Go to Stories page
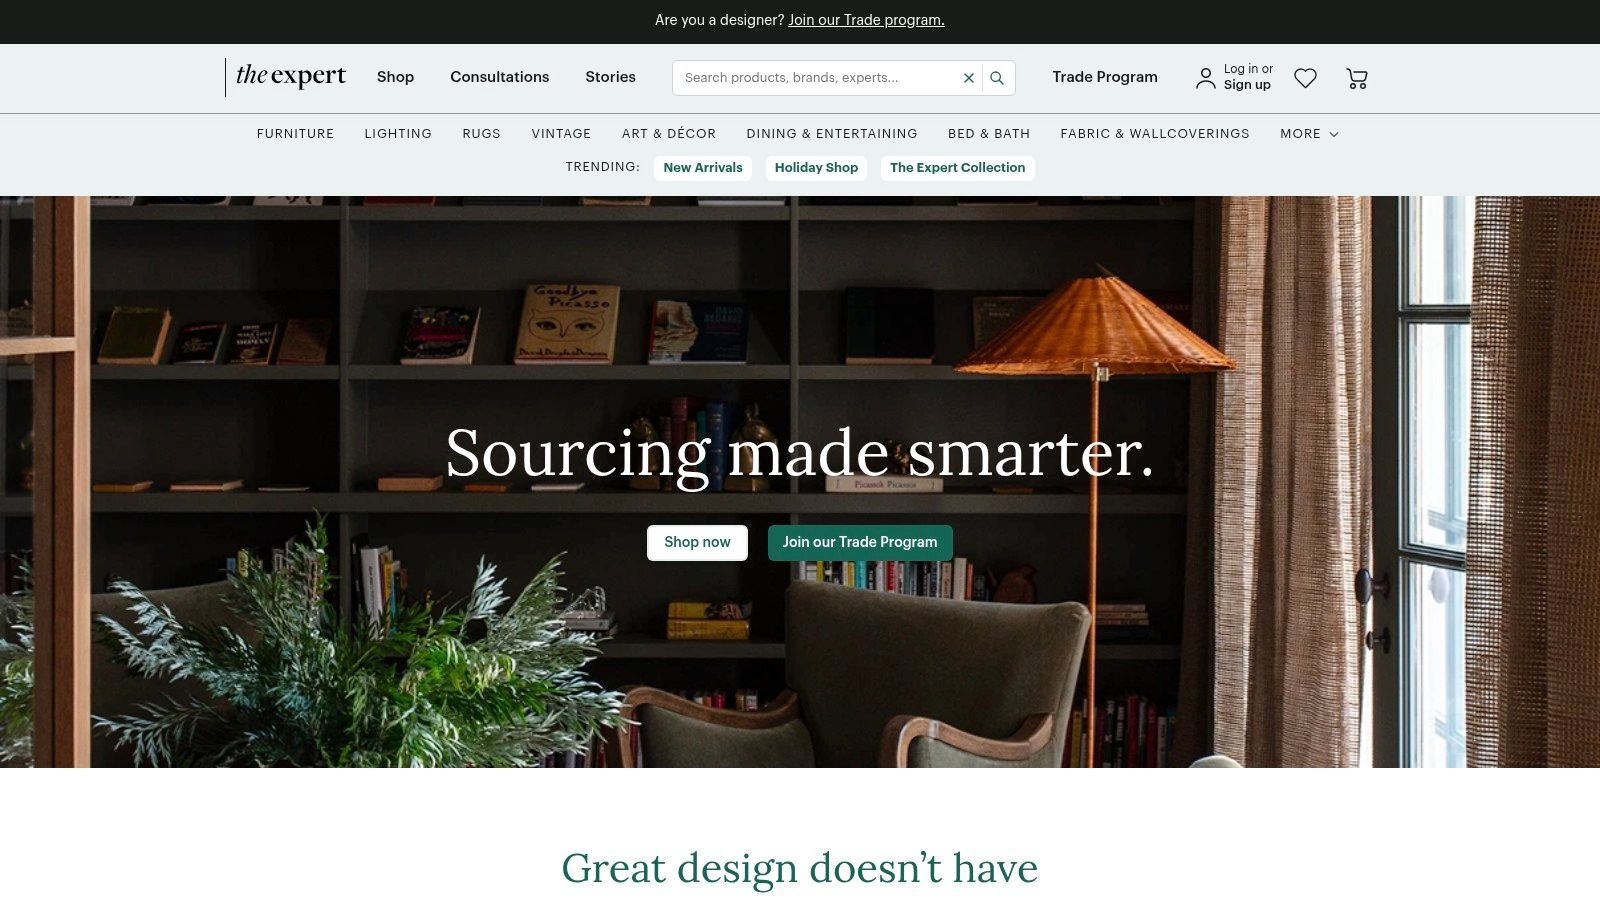Image resolution: width=1600 pixels, height=900 pixels. [x=610, y=77]
